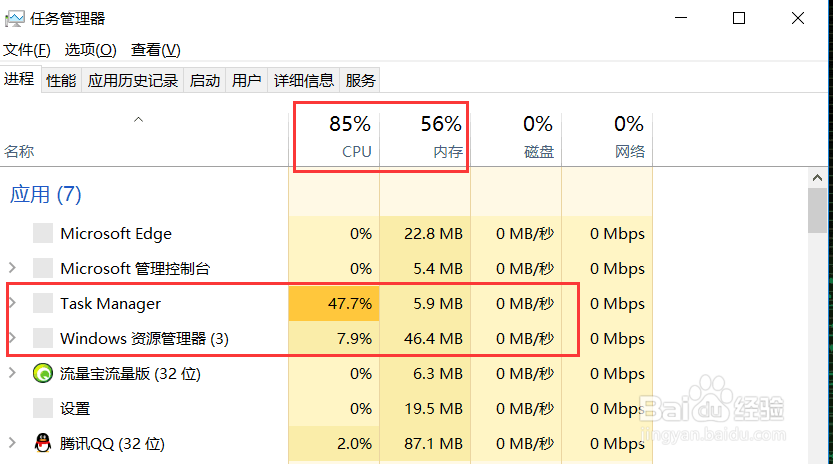Expand the 流量宝流量版 process entry
This screenshot has height=464, width=833.
12,374
